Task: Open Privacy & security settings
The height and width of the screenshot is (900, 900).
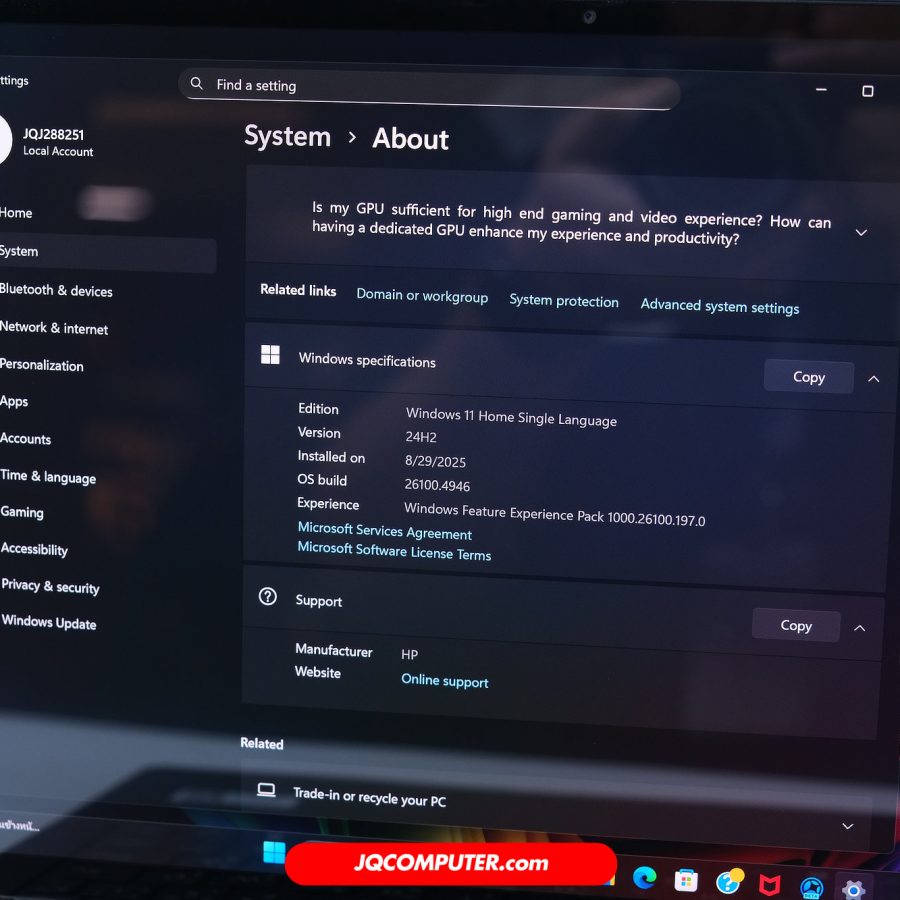Action: [x=50, y=586]
